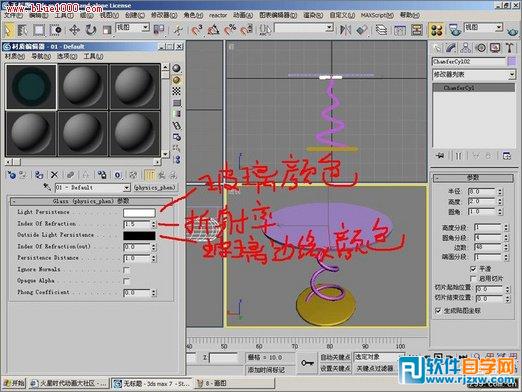Click the Quick Render teapot icon

[x=513, y=32]
